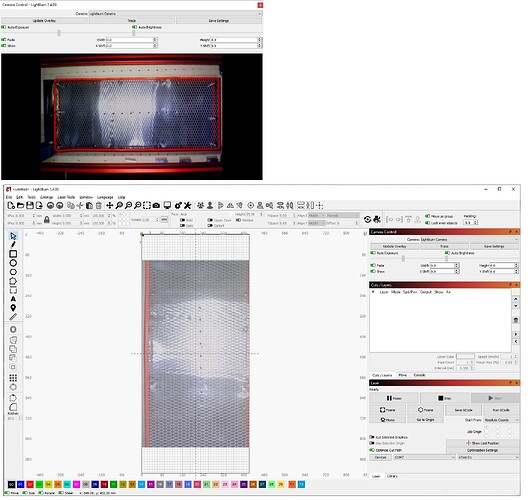
Task: Select the Measure tool
Action: coord(13,317)
